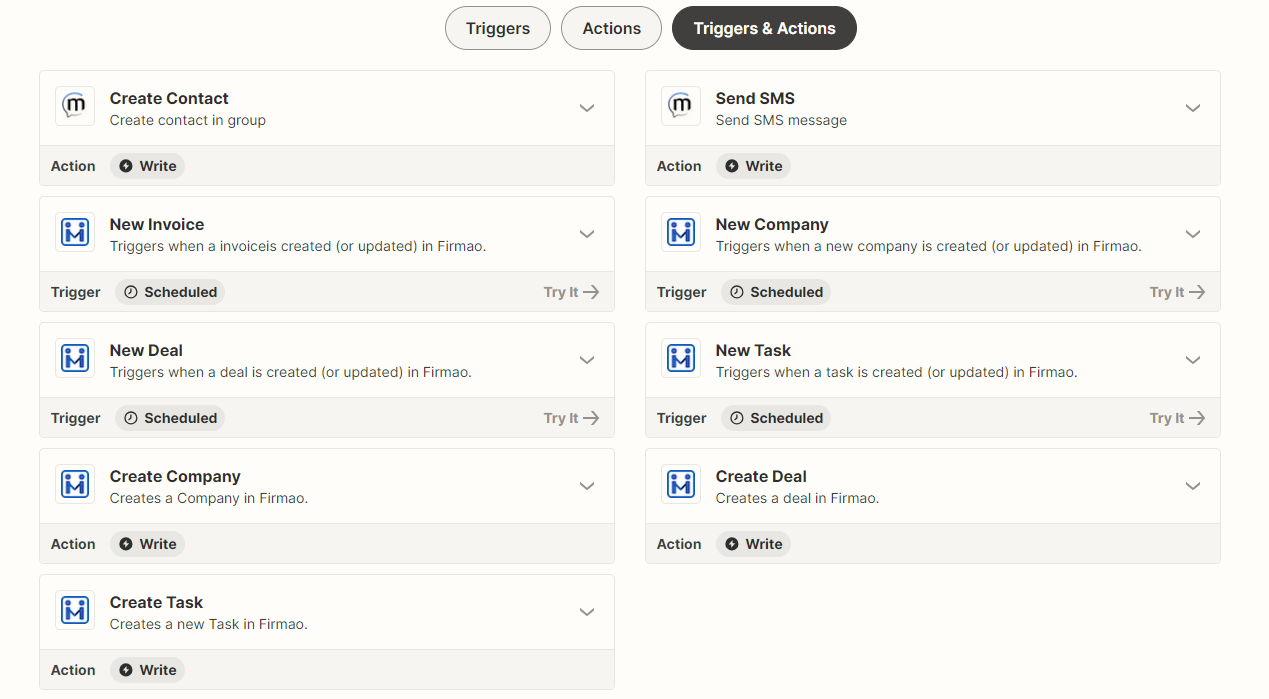The height and width of the screenshot is (699, 1269).
Task: Open the Create Deal title
Action: [x=761, y=476]
